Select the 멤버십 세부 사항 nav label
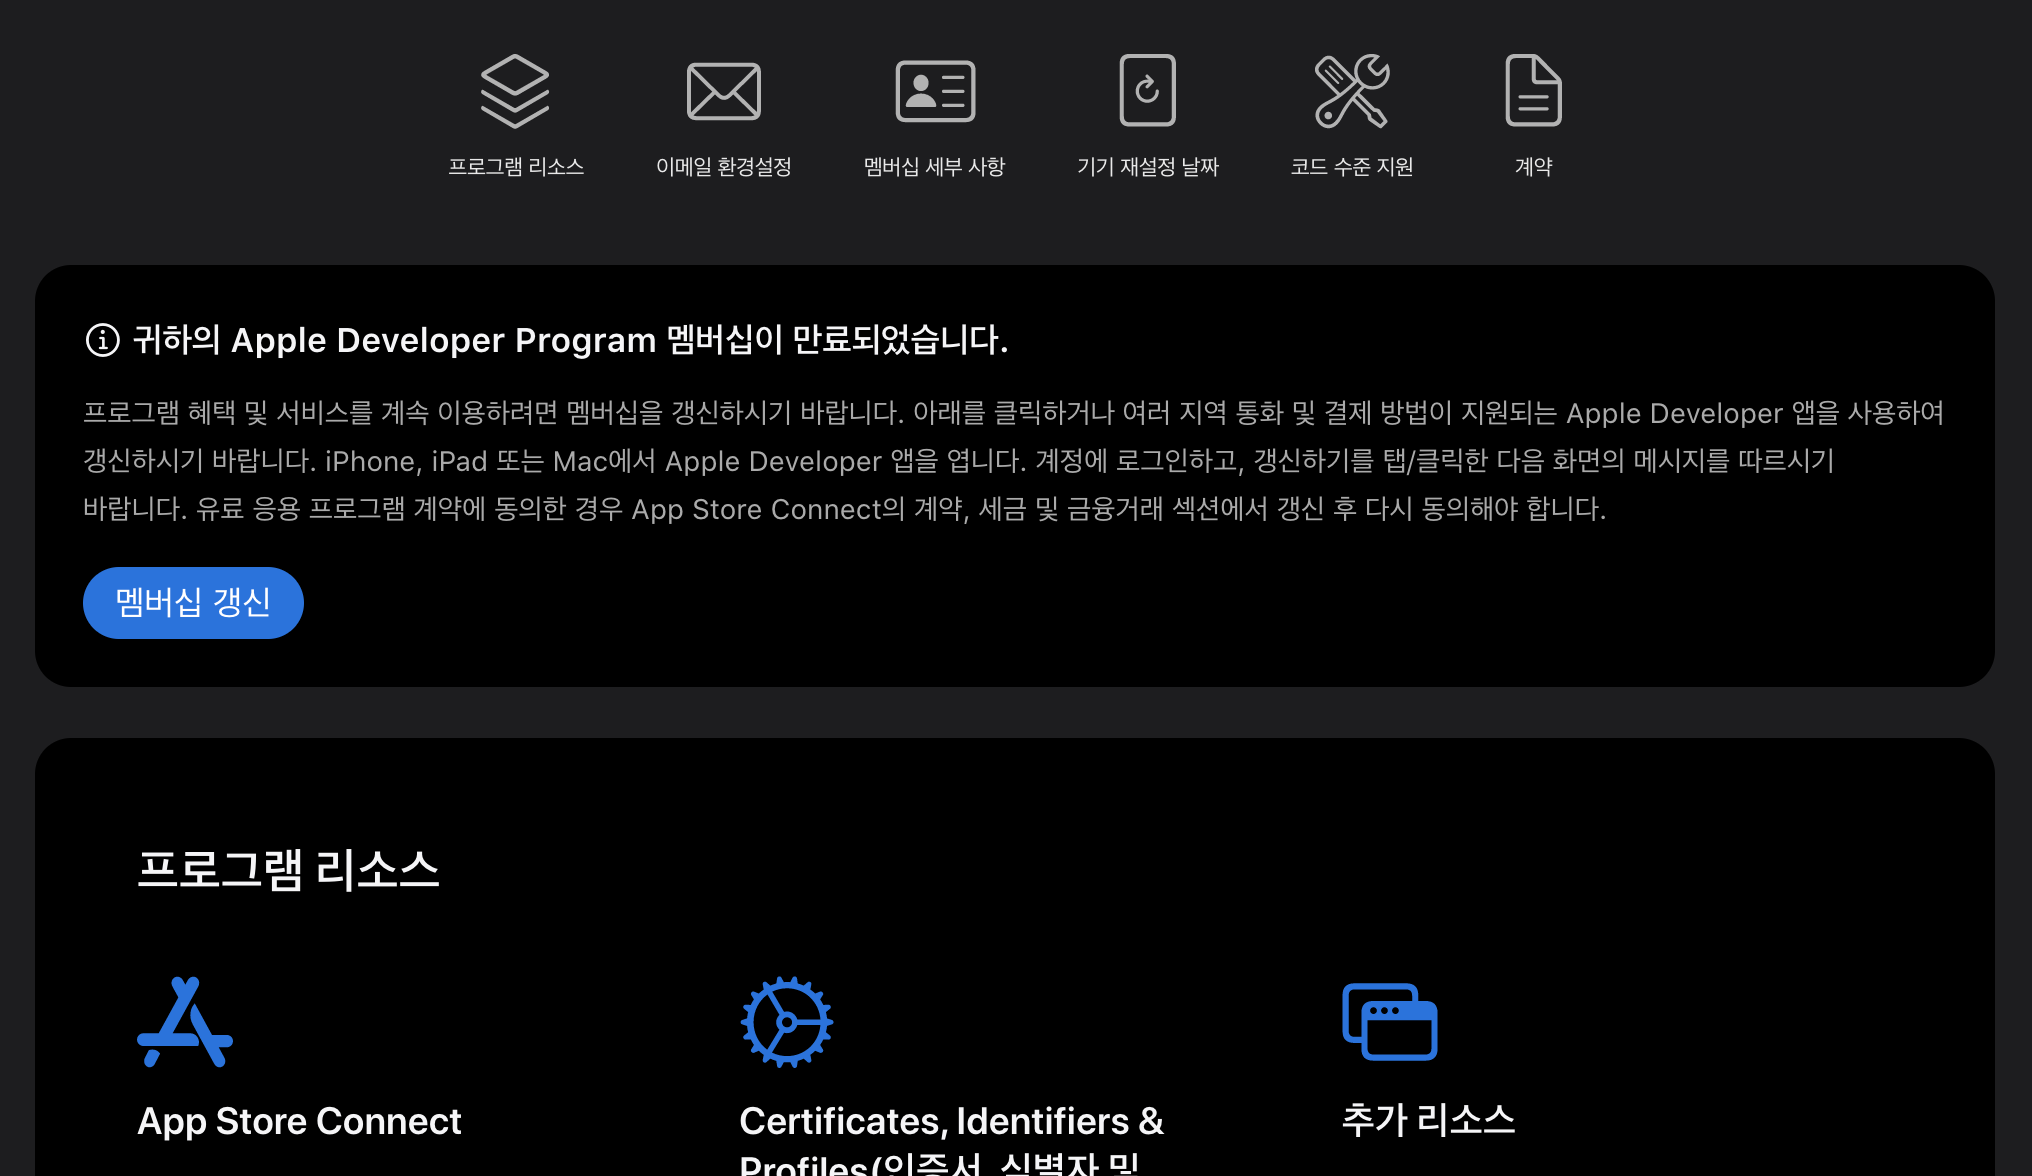The height and width of the screenshot is (1176, 2032). tap(935, 167)
